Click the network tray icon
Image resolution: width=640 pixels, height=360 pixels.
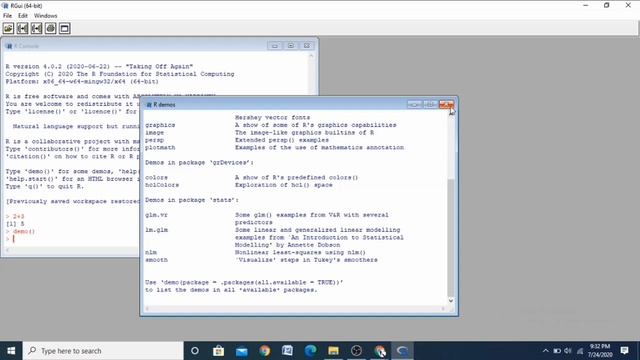click(x=580, y=351)
